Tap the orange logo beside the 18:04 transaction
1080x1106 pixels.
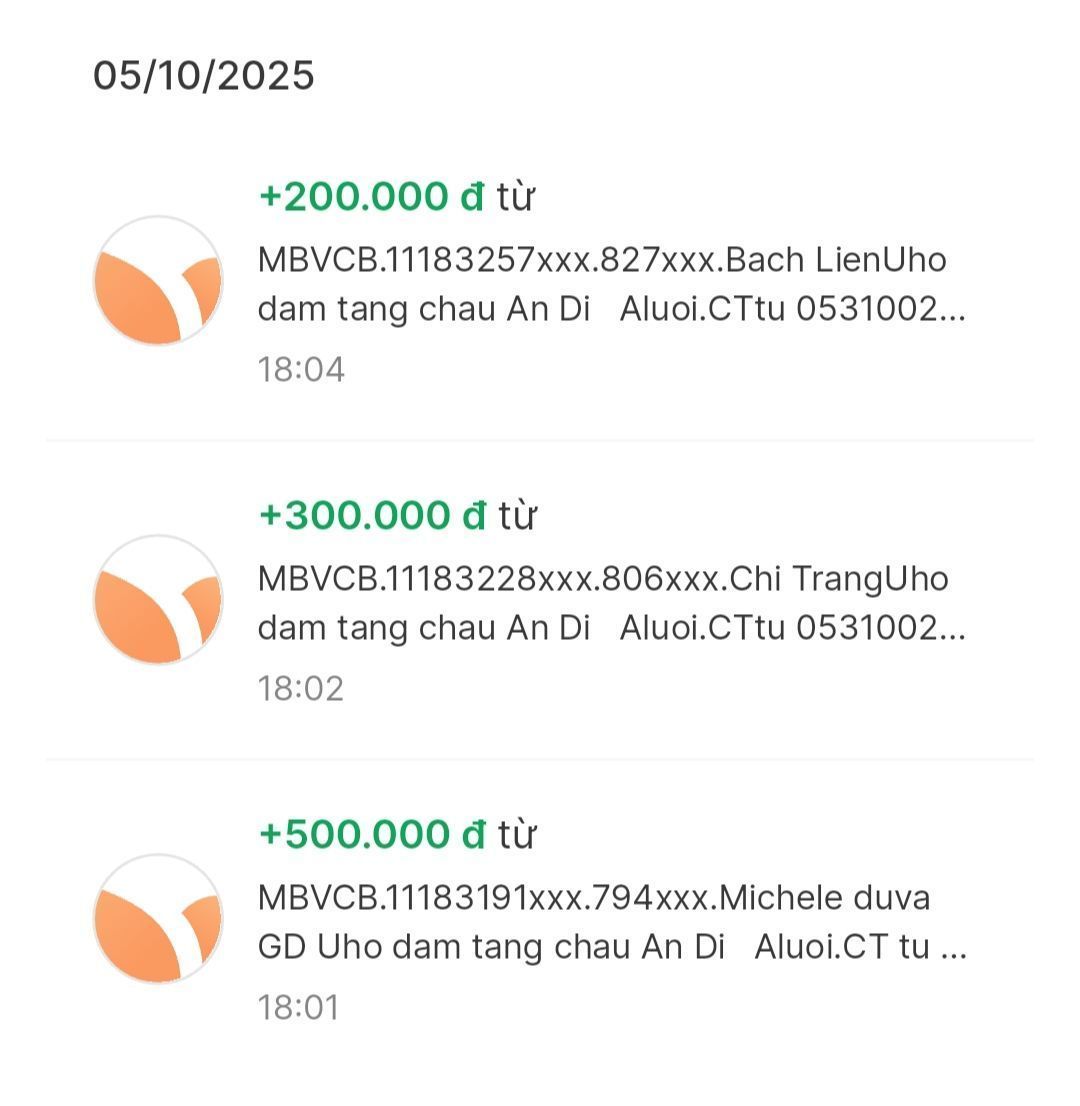pyautogui.click(x=158, y=281)
